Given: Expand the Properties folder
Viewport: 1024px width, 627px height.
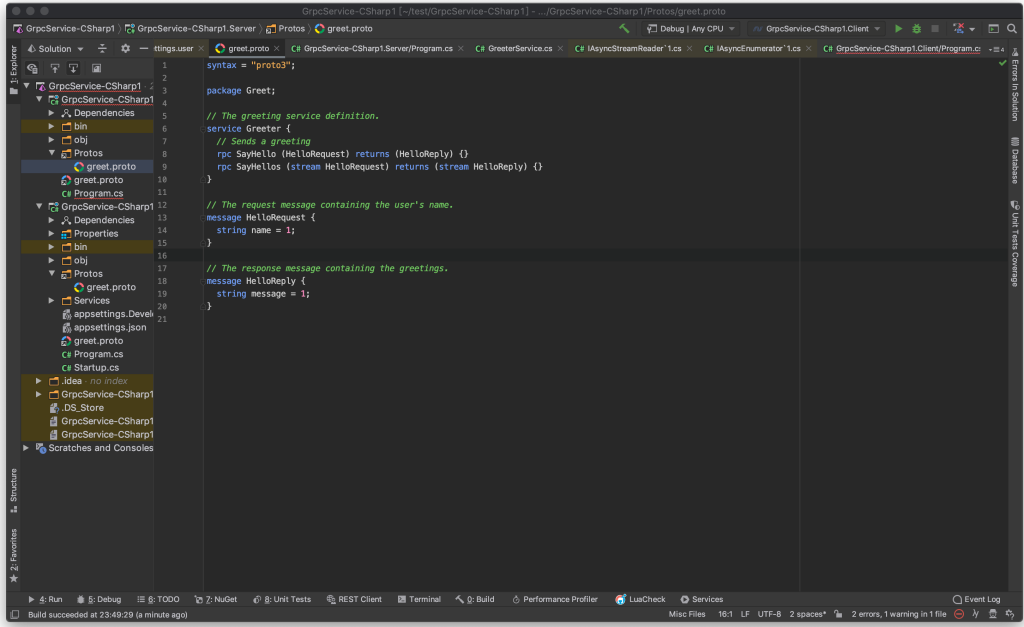Looking at the screenshot, I should coord(52,233).
